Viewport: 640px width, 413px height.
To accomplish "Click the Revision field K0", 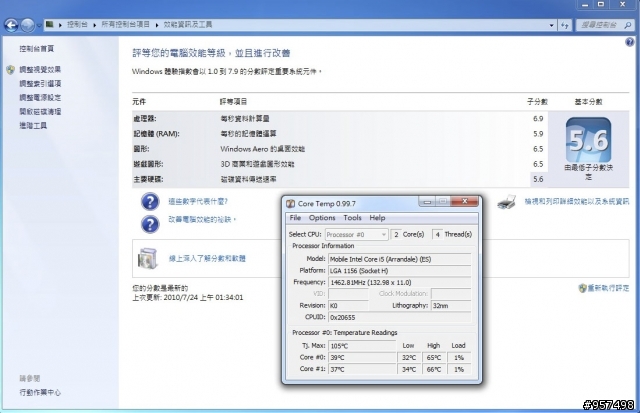I will point(348,306).
